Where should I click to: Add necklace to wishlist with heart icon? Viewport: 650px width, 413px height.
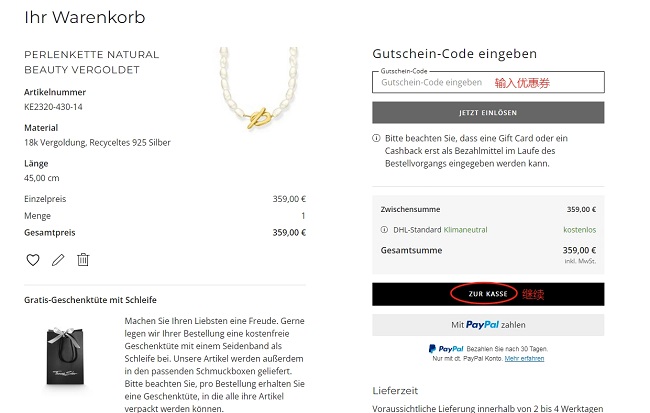[33, 260]
